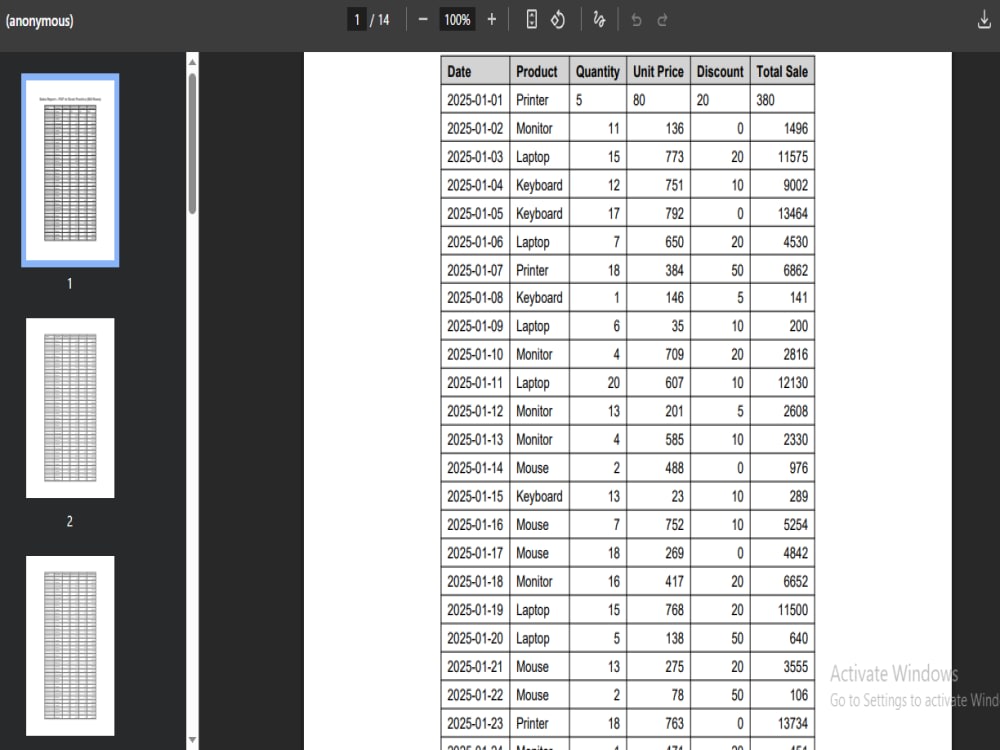
Task: Click total sale 976 cell
Action: point(782,468)
